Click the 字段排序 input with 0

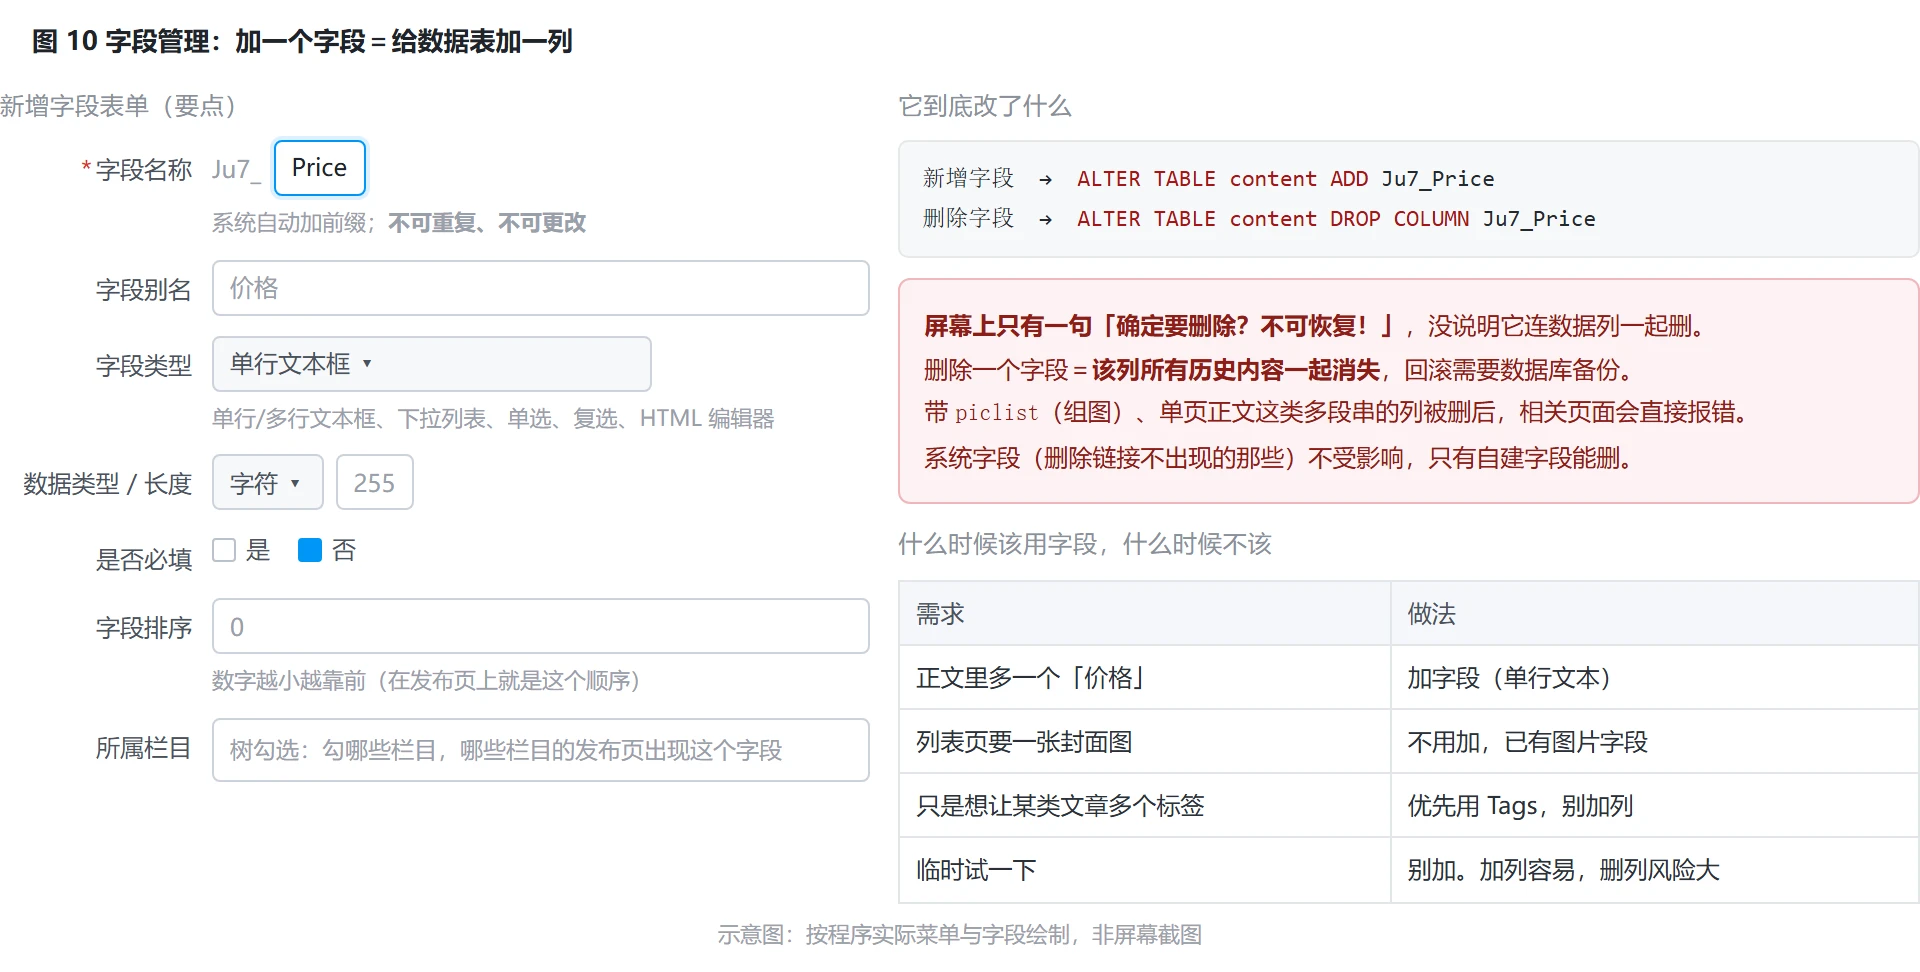point(540,626)
